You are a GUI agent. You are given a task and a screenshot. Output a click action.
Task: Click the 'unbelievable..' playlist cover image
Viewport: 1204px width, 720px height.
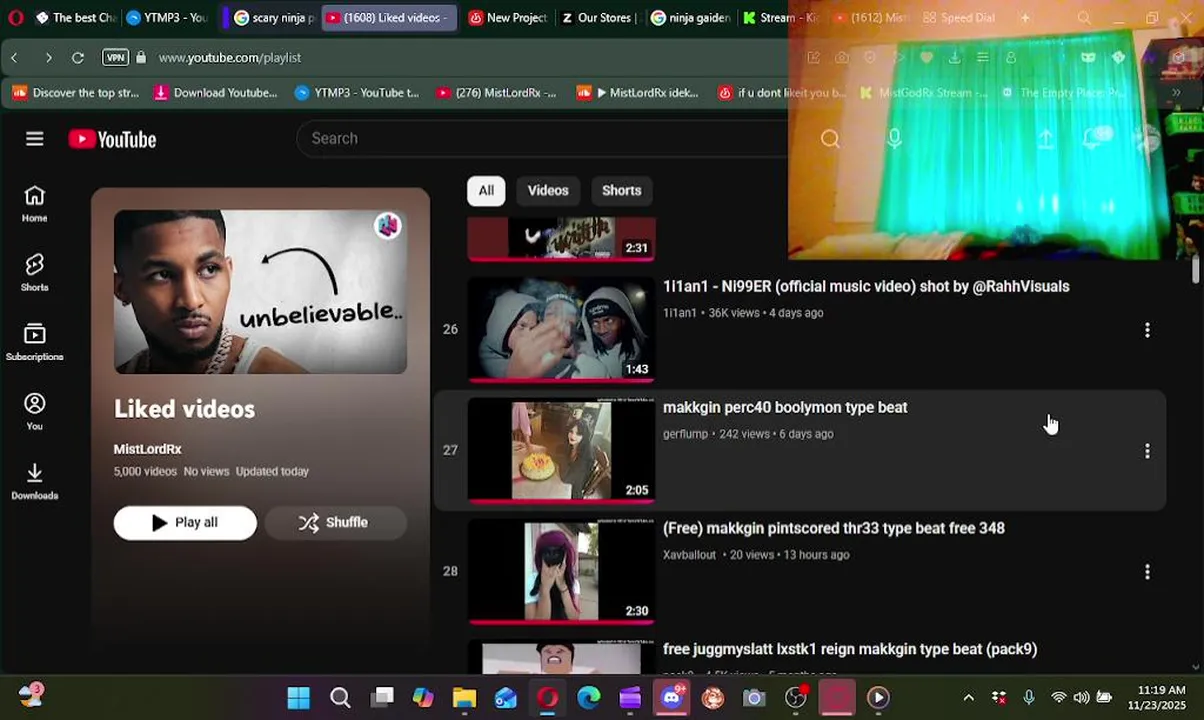(x=260, y=292)
